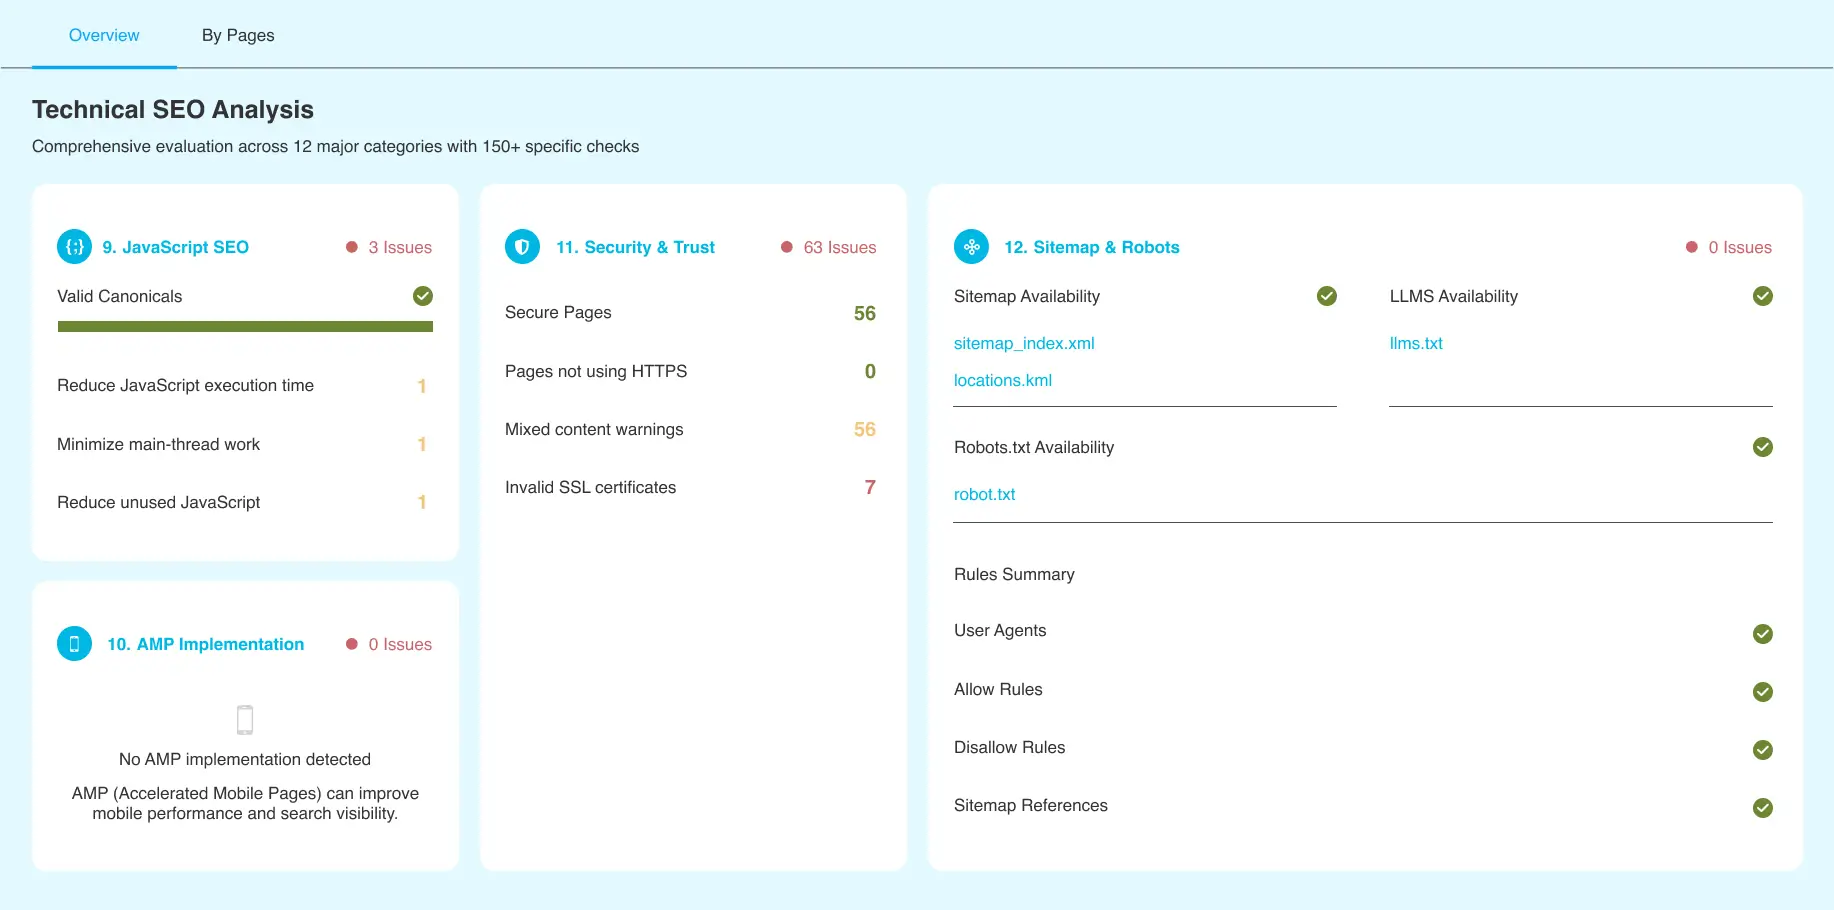Open the sitemap_index.xml link
The image size is (1834, 910).
pyautogui.click(x=1024, y=343)
